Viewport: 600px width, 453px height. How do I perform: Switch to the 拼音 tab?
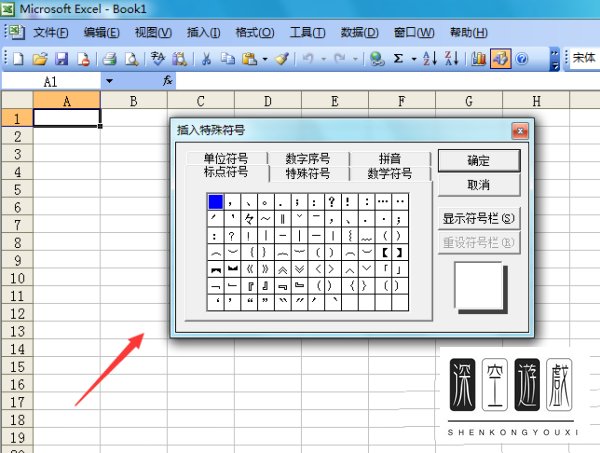point(390,158)
